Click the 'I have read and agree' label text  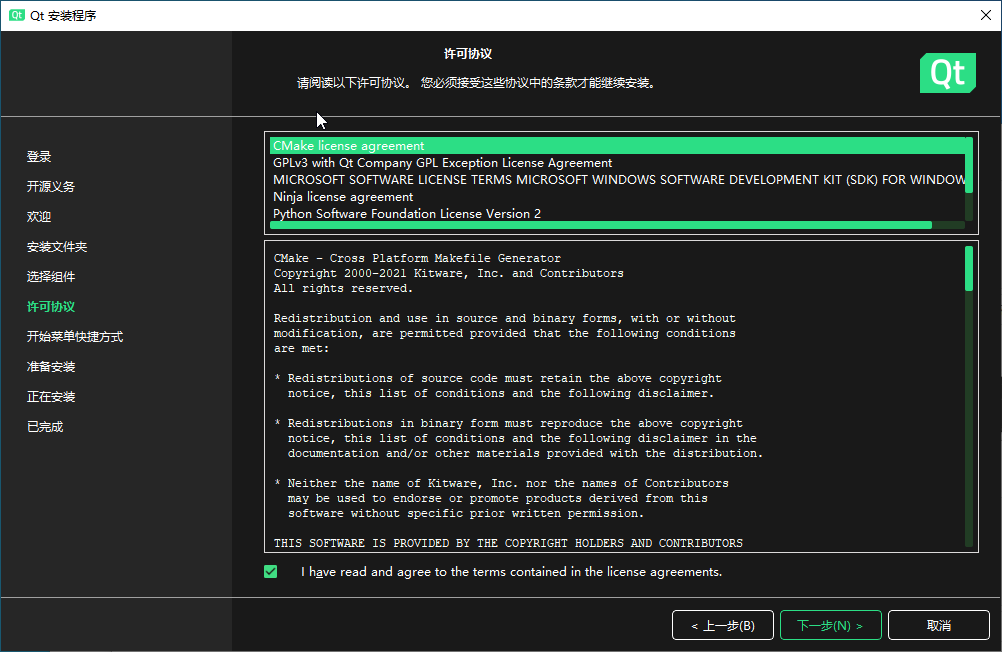click(511, 571)
